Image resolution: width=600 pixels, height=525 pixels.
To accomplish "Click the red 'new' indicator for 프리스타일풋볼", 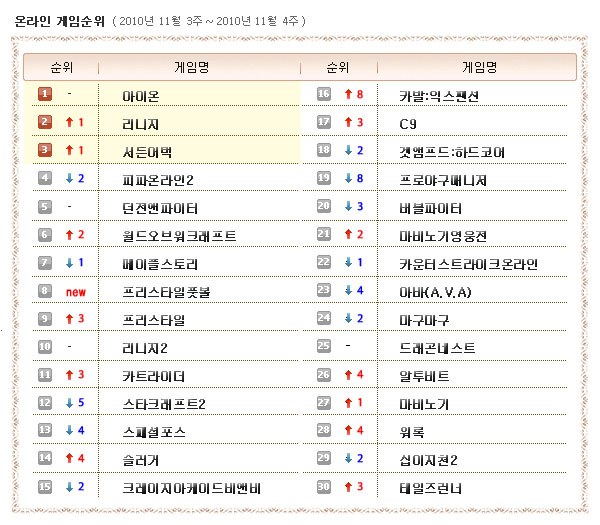I will [x=75, y=292].
